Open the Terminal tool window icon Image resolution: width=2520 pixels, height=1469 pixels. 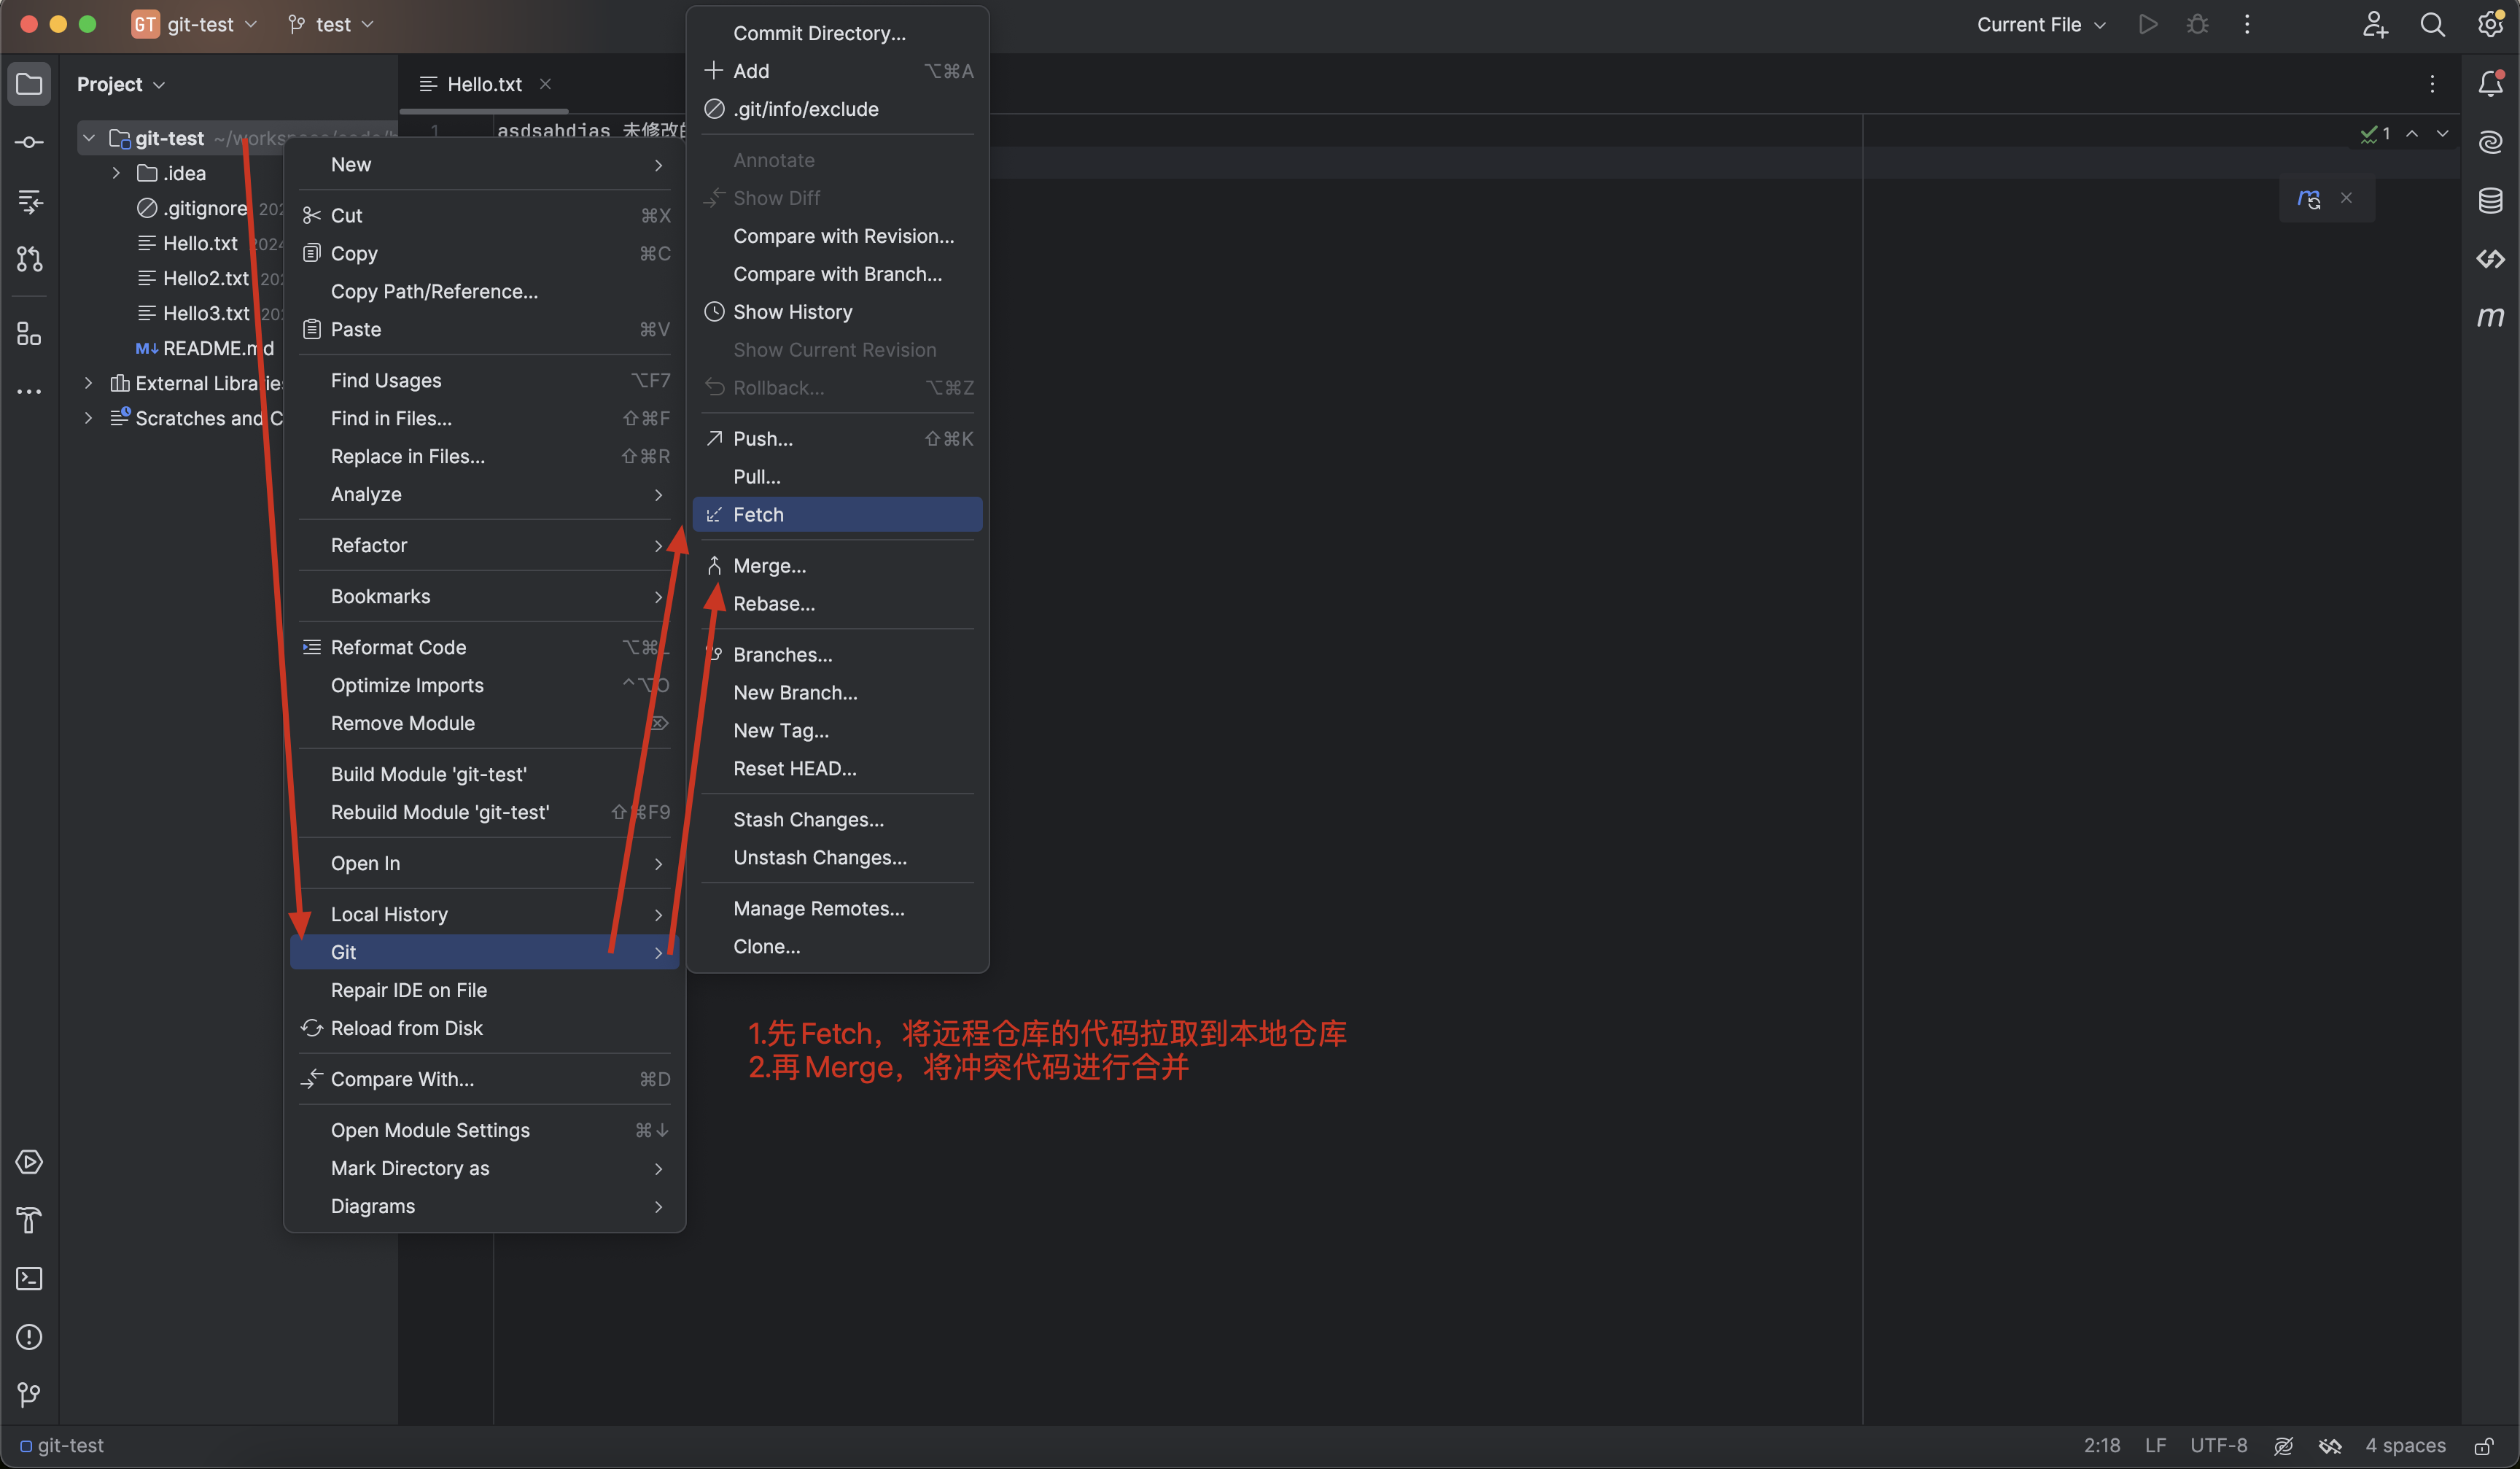[x=29, y=1279]
